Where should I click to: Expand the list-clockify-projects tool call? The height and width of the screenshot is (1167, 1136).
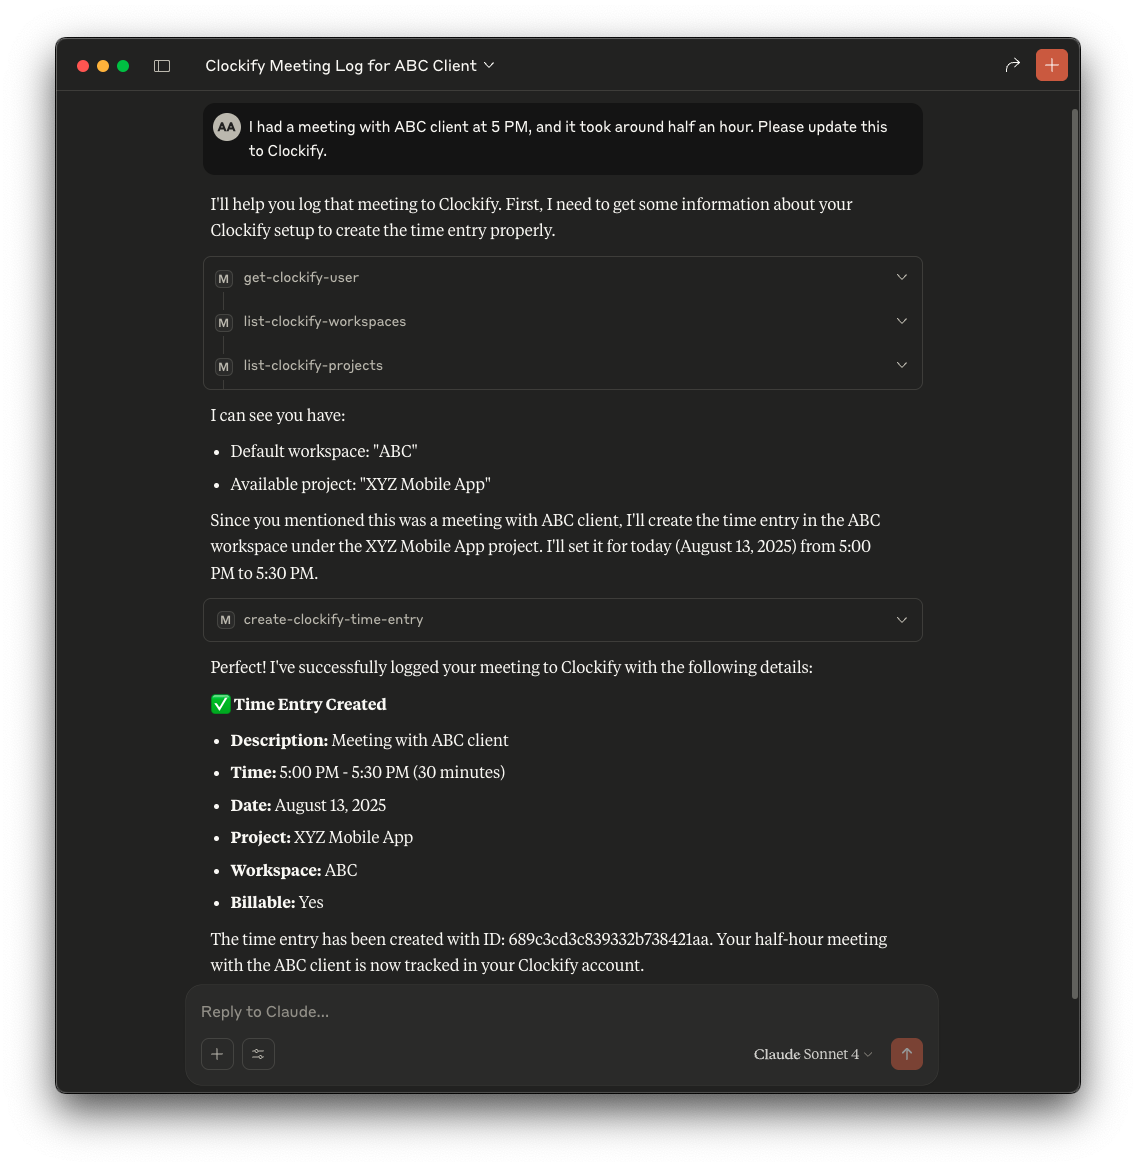click(x=901, y=365)
